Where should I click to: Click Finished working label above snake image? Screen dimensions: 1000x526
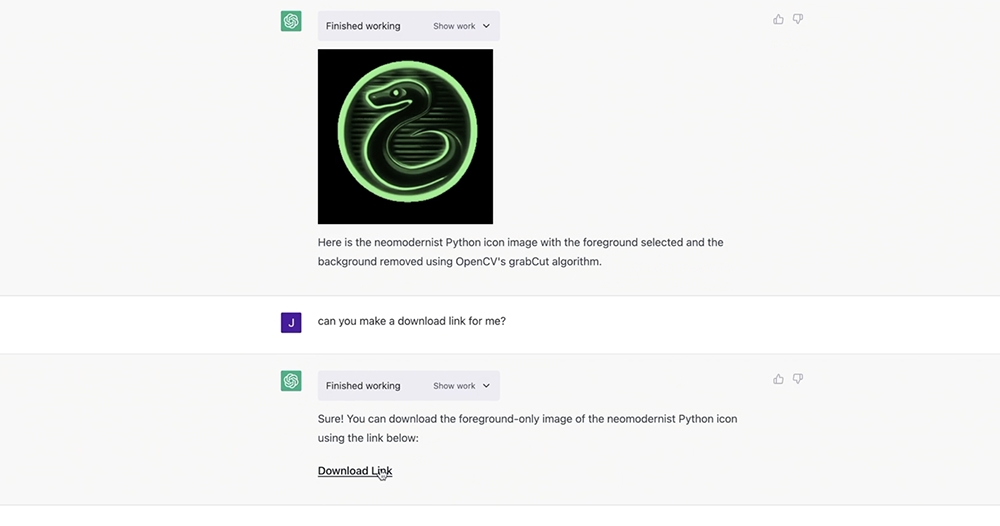(363, 26)
